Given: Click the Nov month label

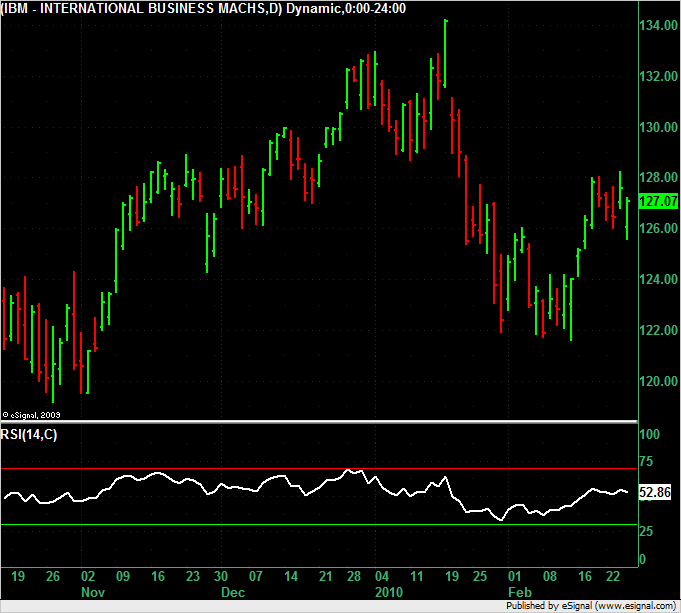Looking at the screenshot, I should point(93,592).
